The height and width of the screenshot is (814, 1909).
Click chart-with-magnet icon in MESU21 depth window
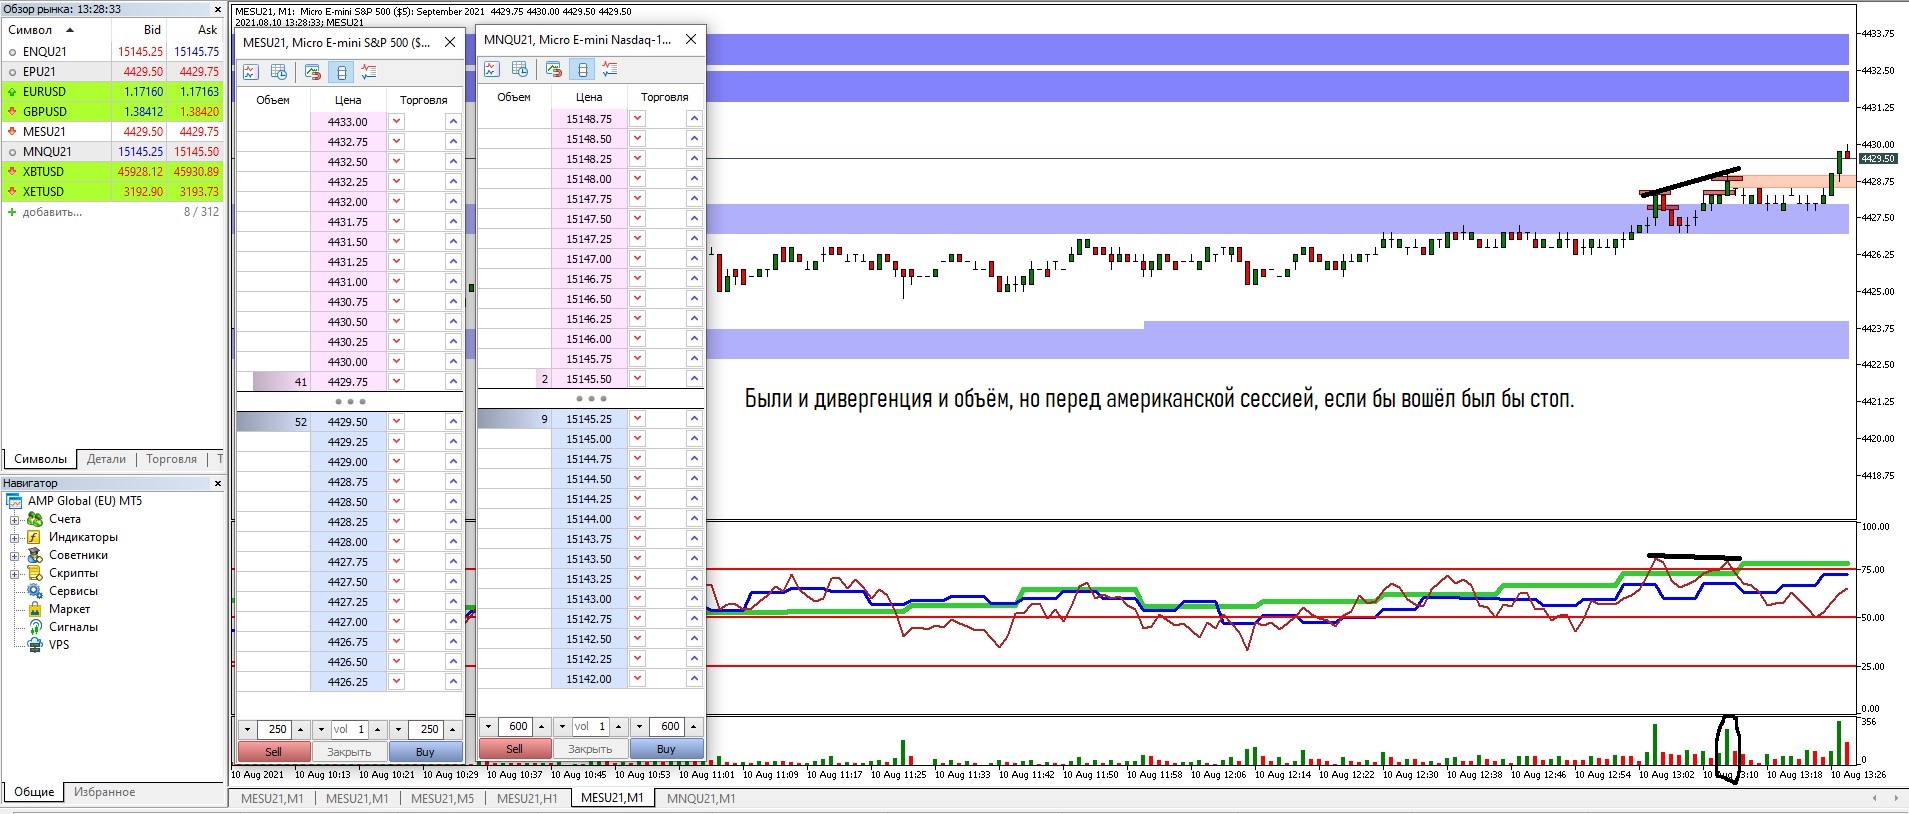click(x=313, y=72)
